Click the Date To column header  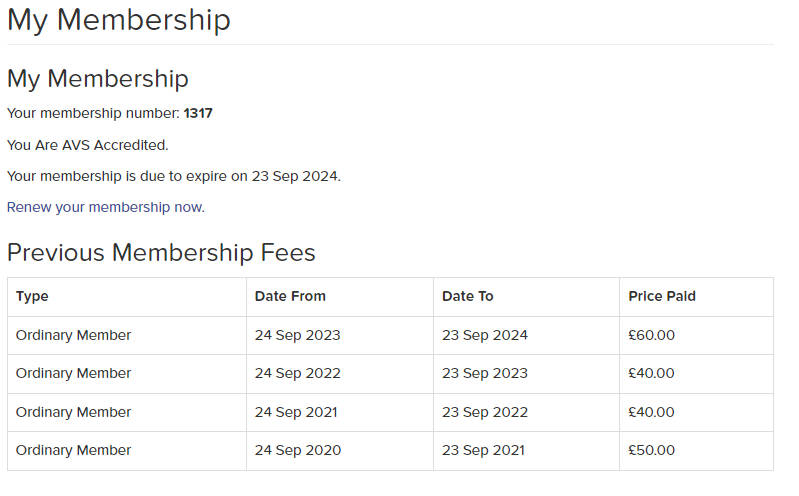coord(468,296)
